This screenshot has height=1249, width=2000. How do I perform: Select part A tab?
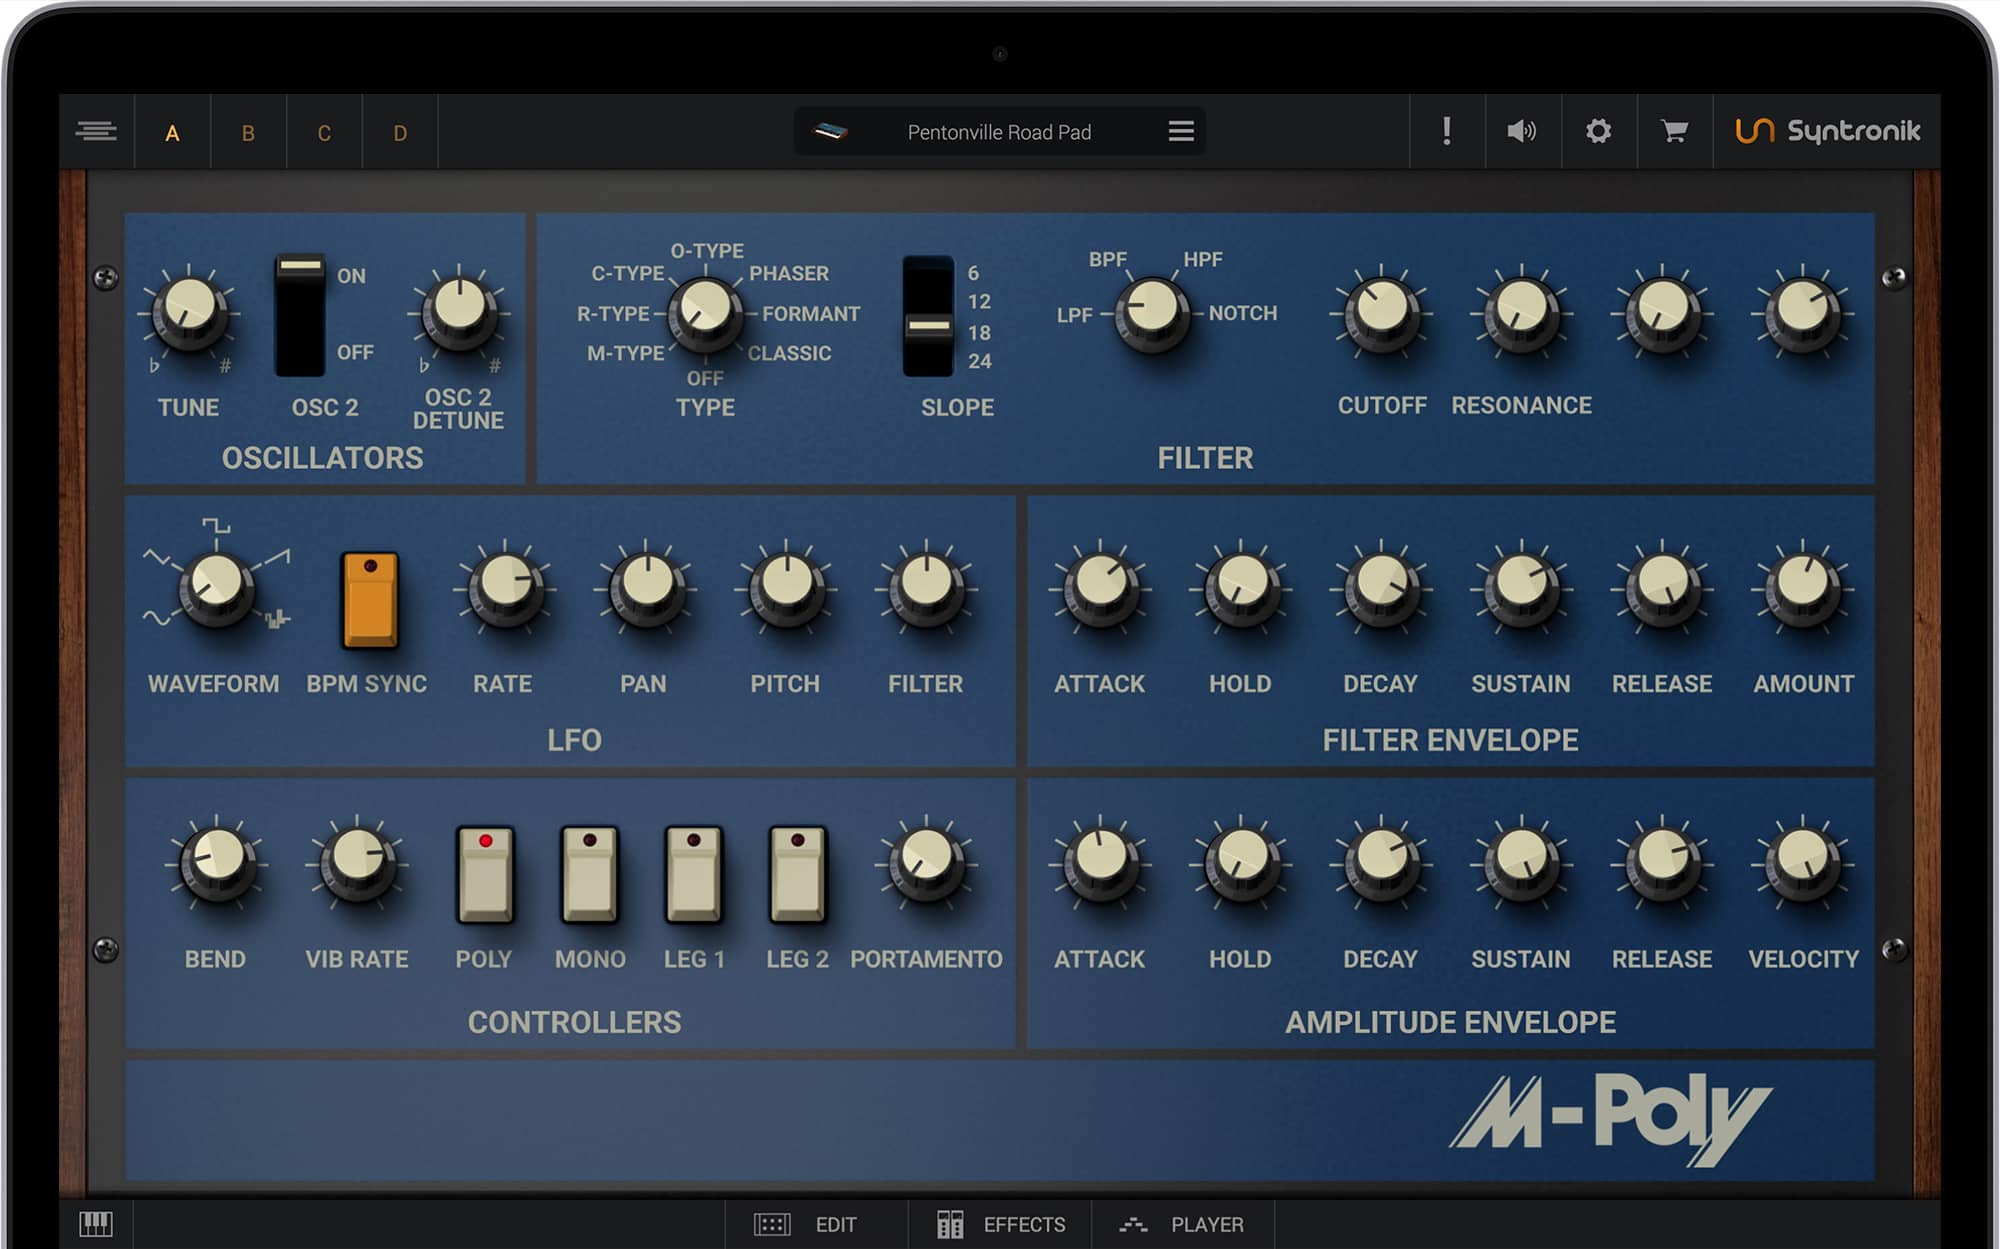[x=172, y=133]
